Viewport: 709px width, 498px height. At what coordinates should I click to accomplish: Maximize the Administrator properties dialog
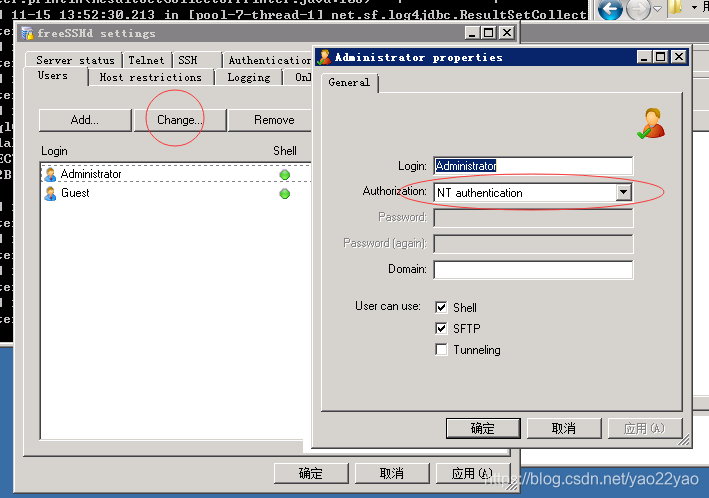click(x=661, y=57)
